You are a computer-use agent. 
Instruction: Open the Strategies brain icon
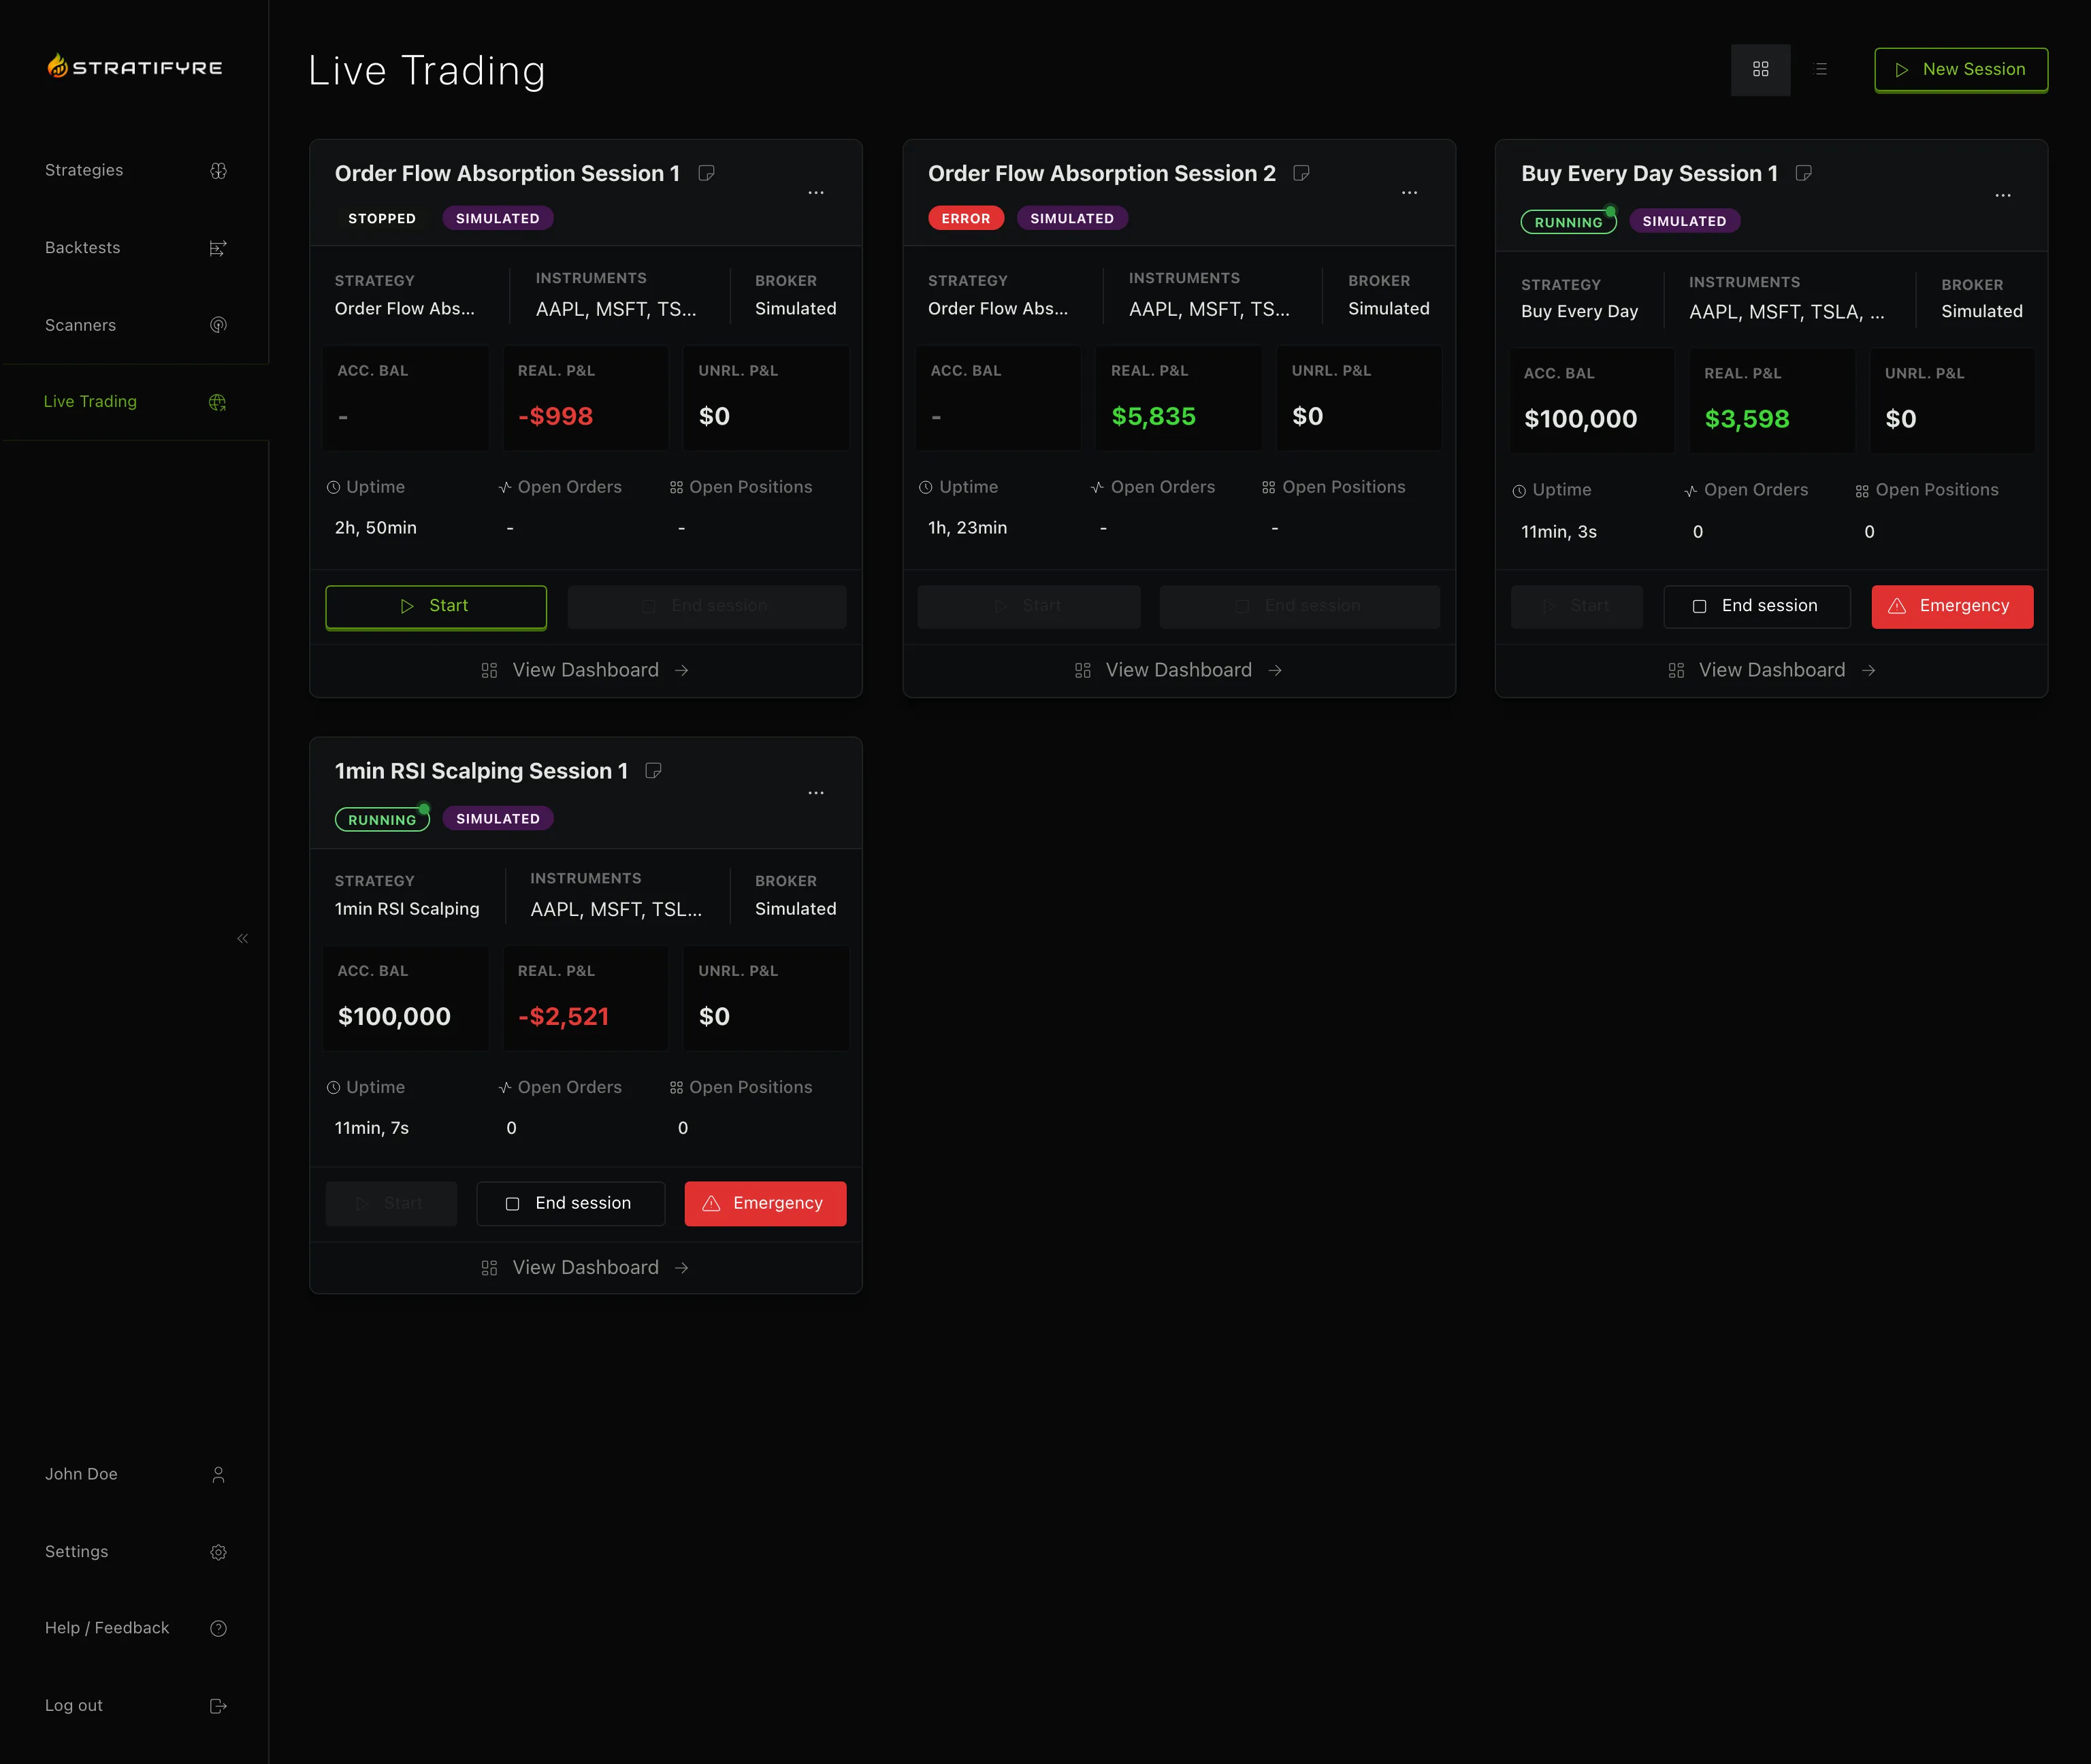tap(218, 171)
